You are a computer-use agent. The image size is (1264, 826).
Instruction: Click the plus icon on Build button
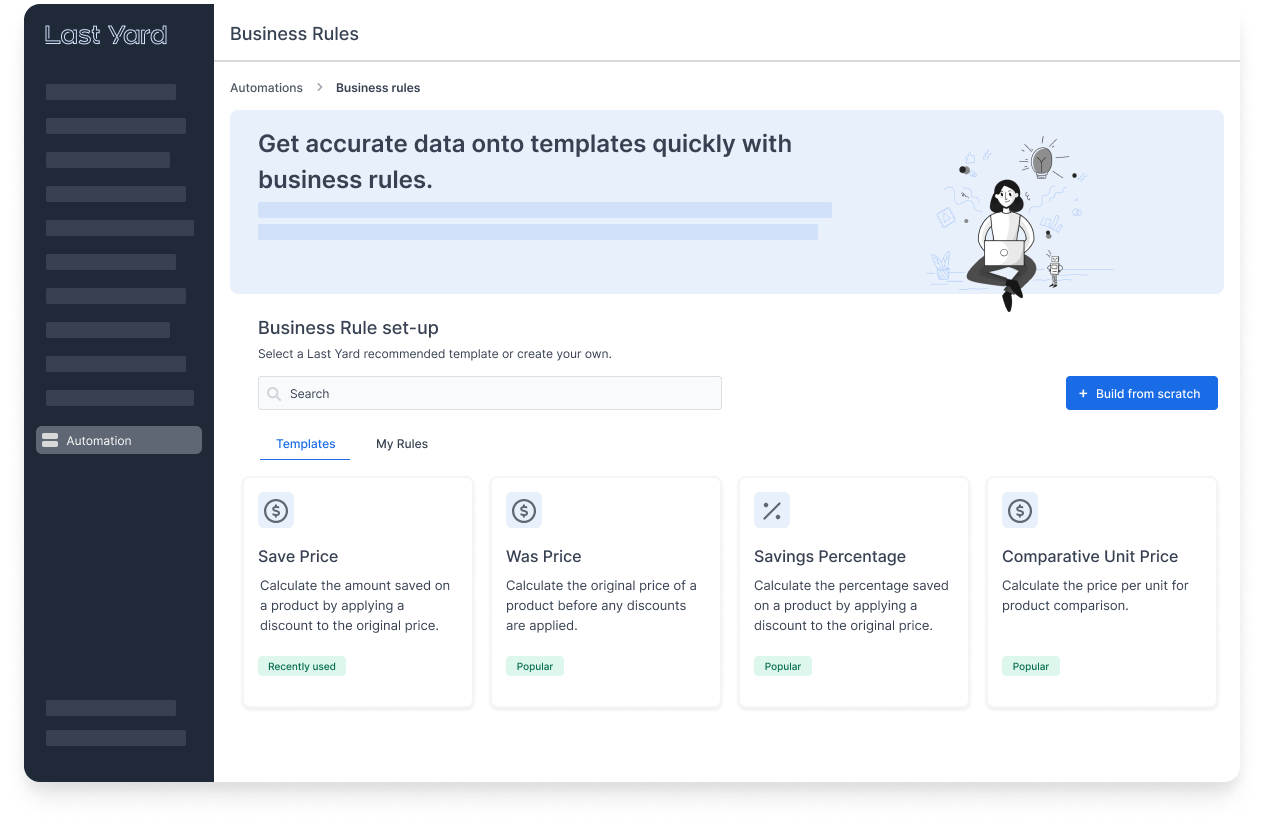(1083, 394)
